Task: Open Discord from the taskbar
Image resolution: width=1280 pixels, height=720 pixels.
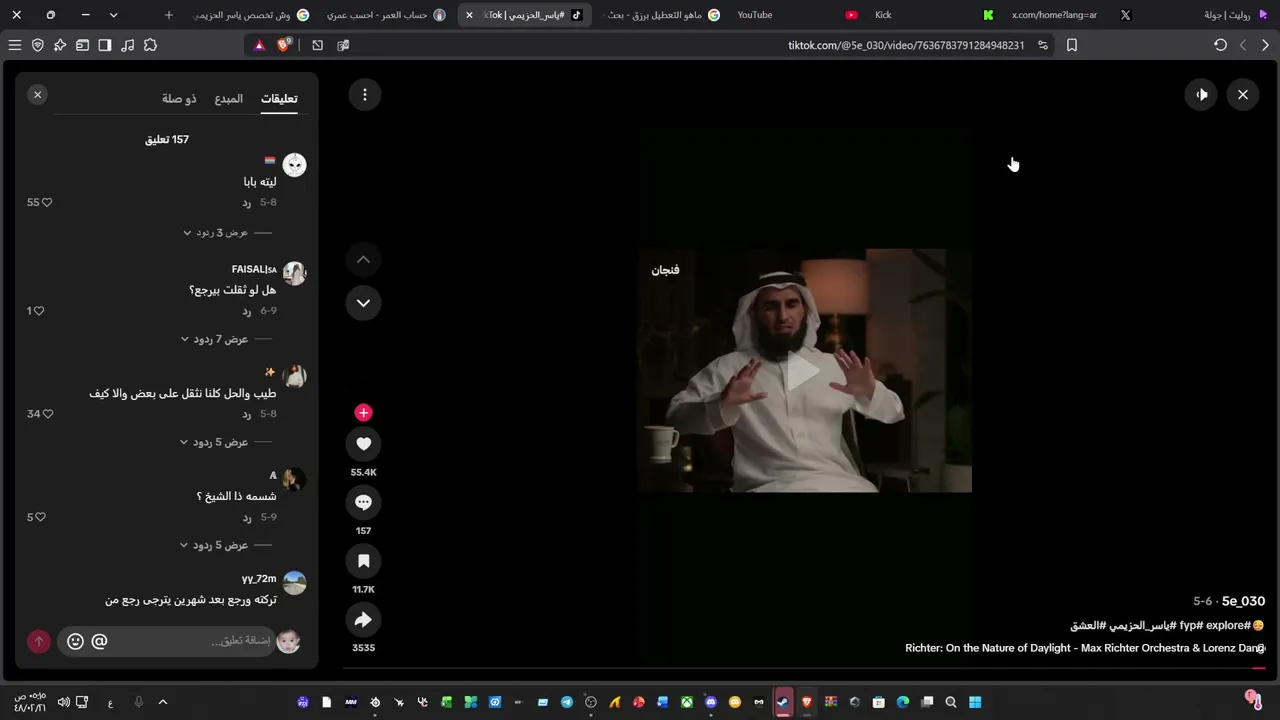Action: [711, 702]
